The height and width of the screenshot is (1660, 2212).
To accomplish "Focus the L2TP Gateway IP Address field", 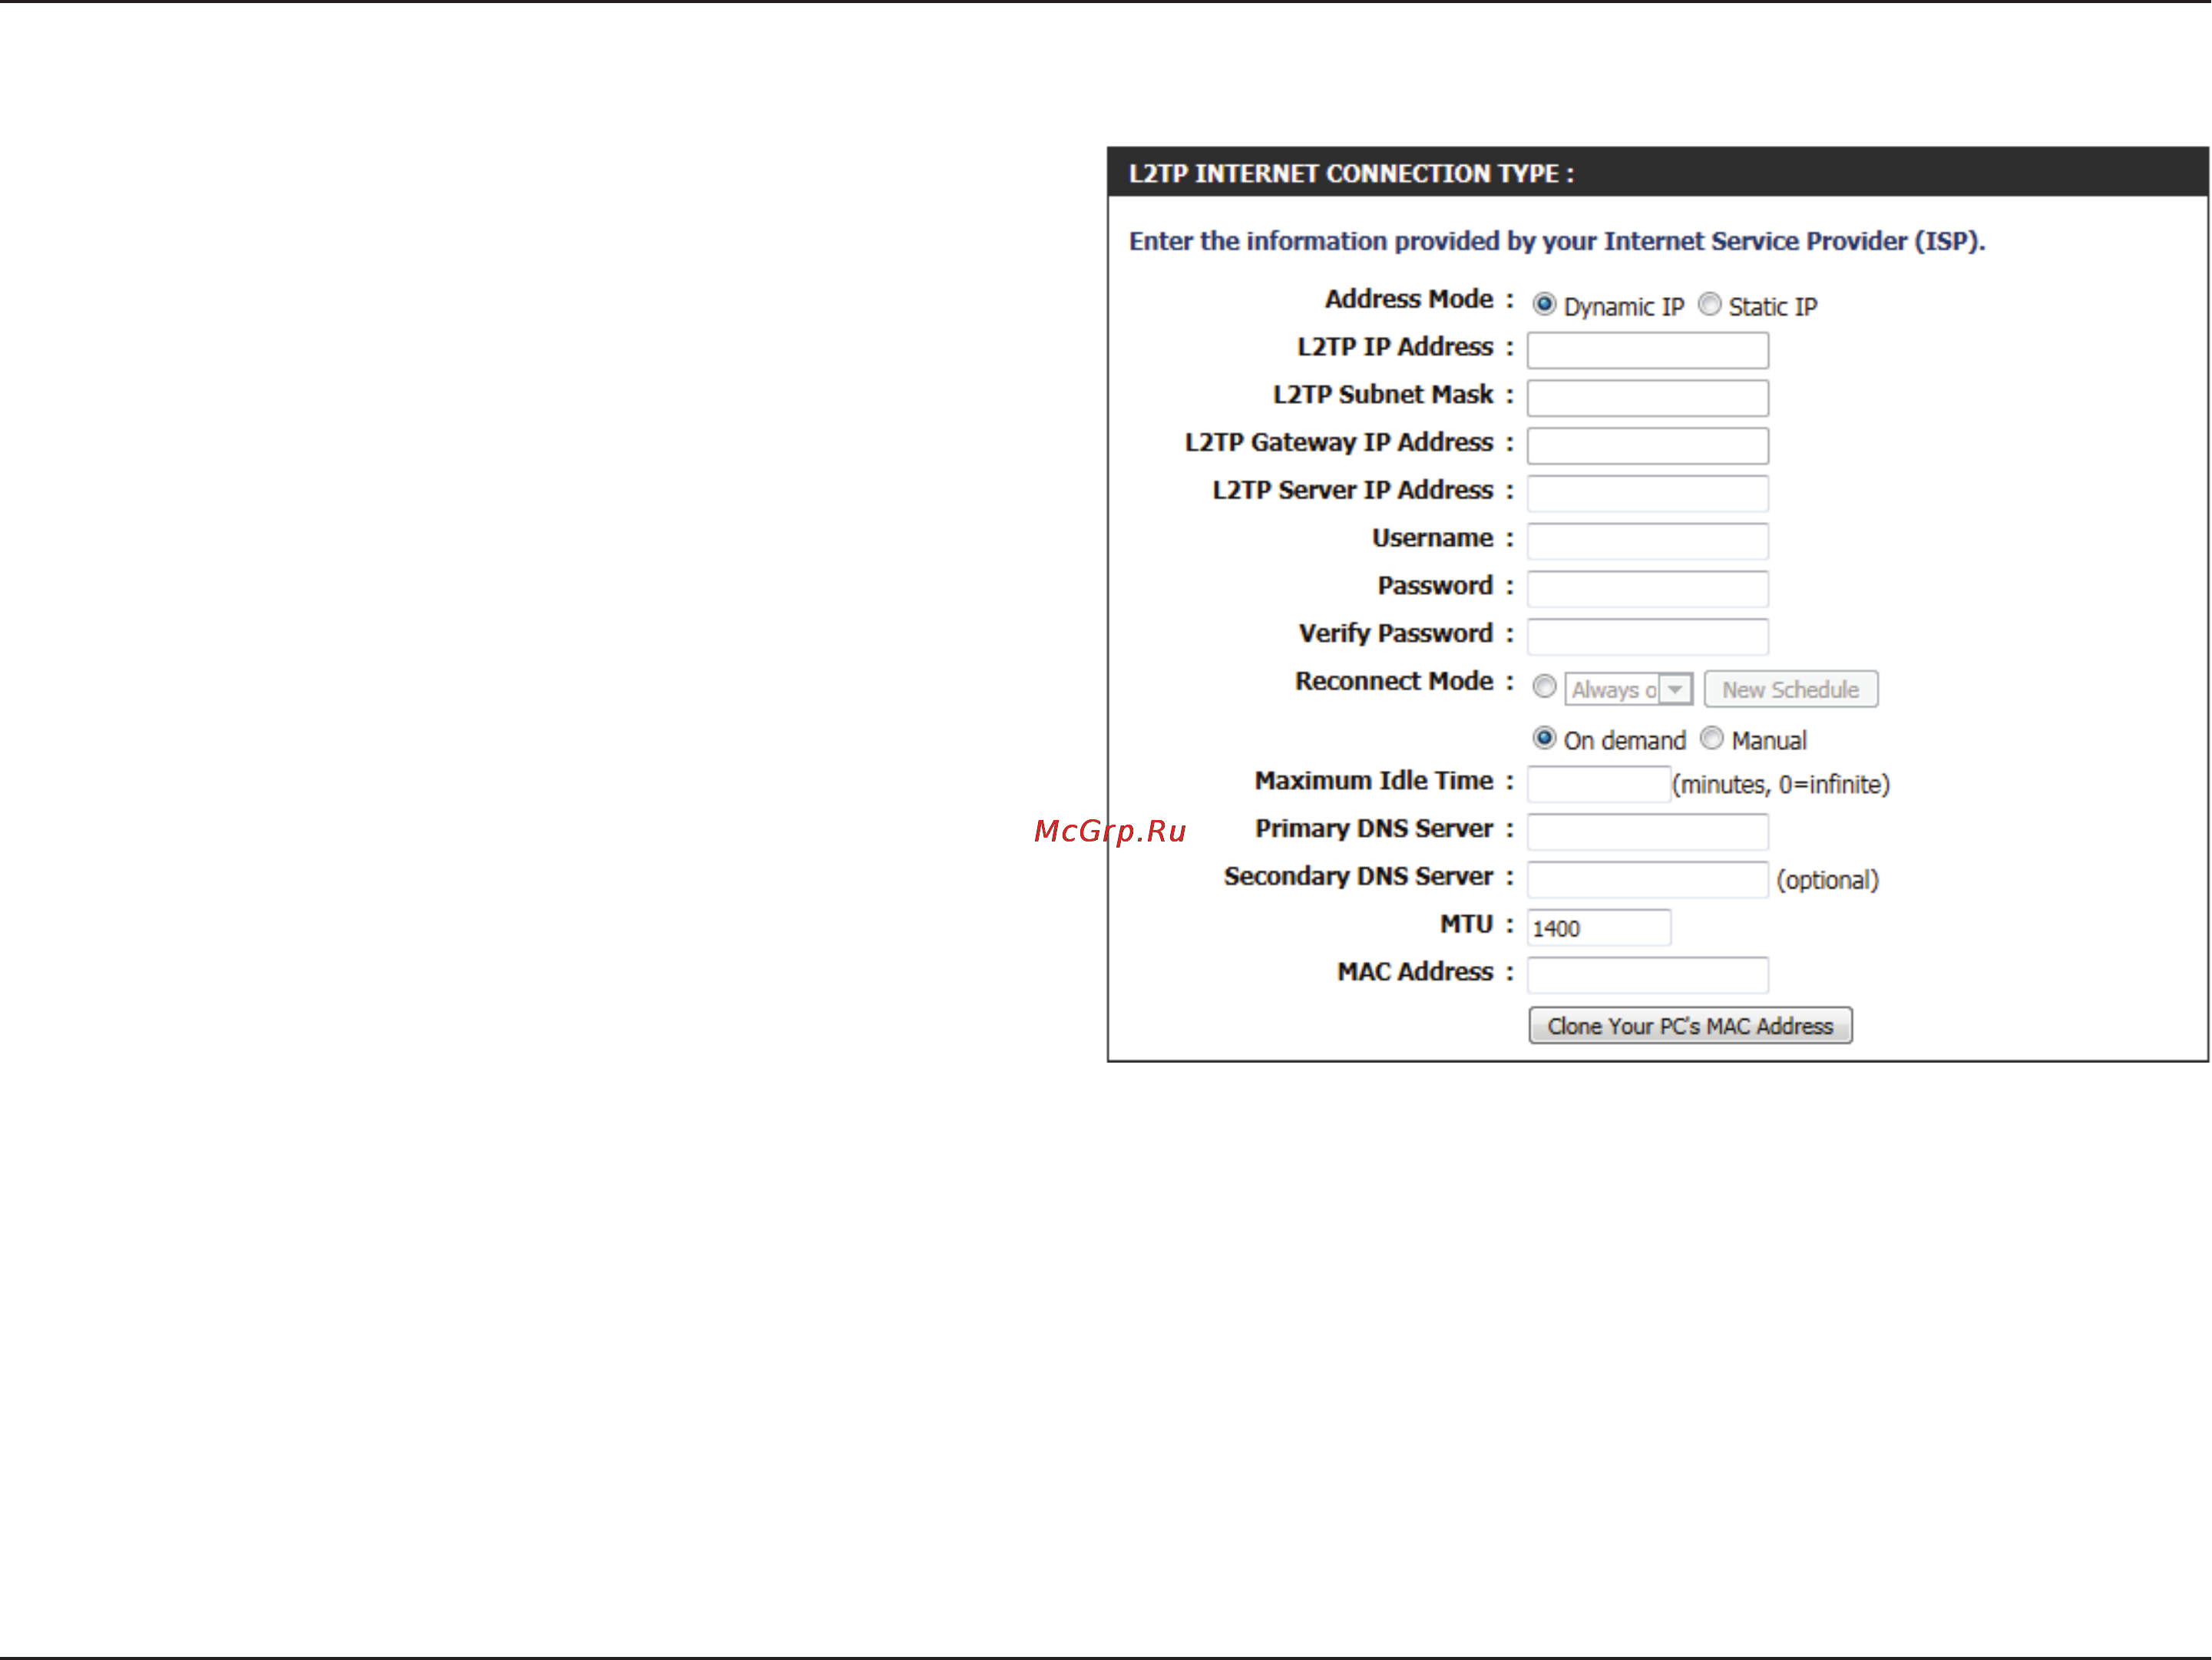I will tap(1647, 446).
